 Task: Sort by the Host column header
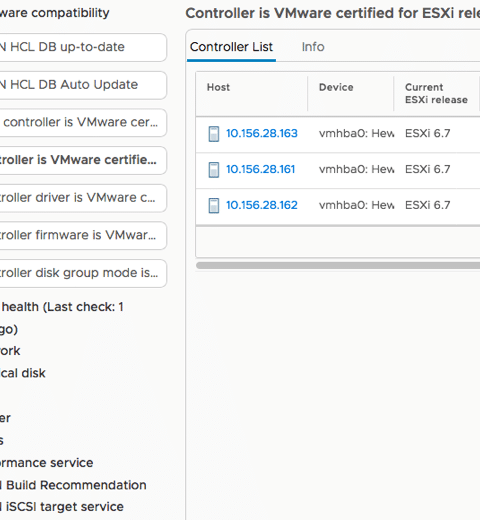[x=218, y=87]
